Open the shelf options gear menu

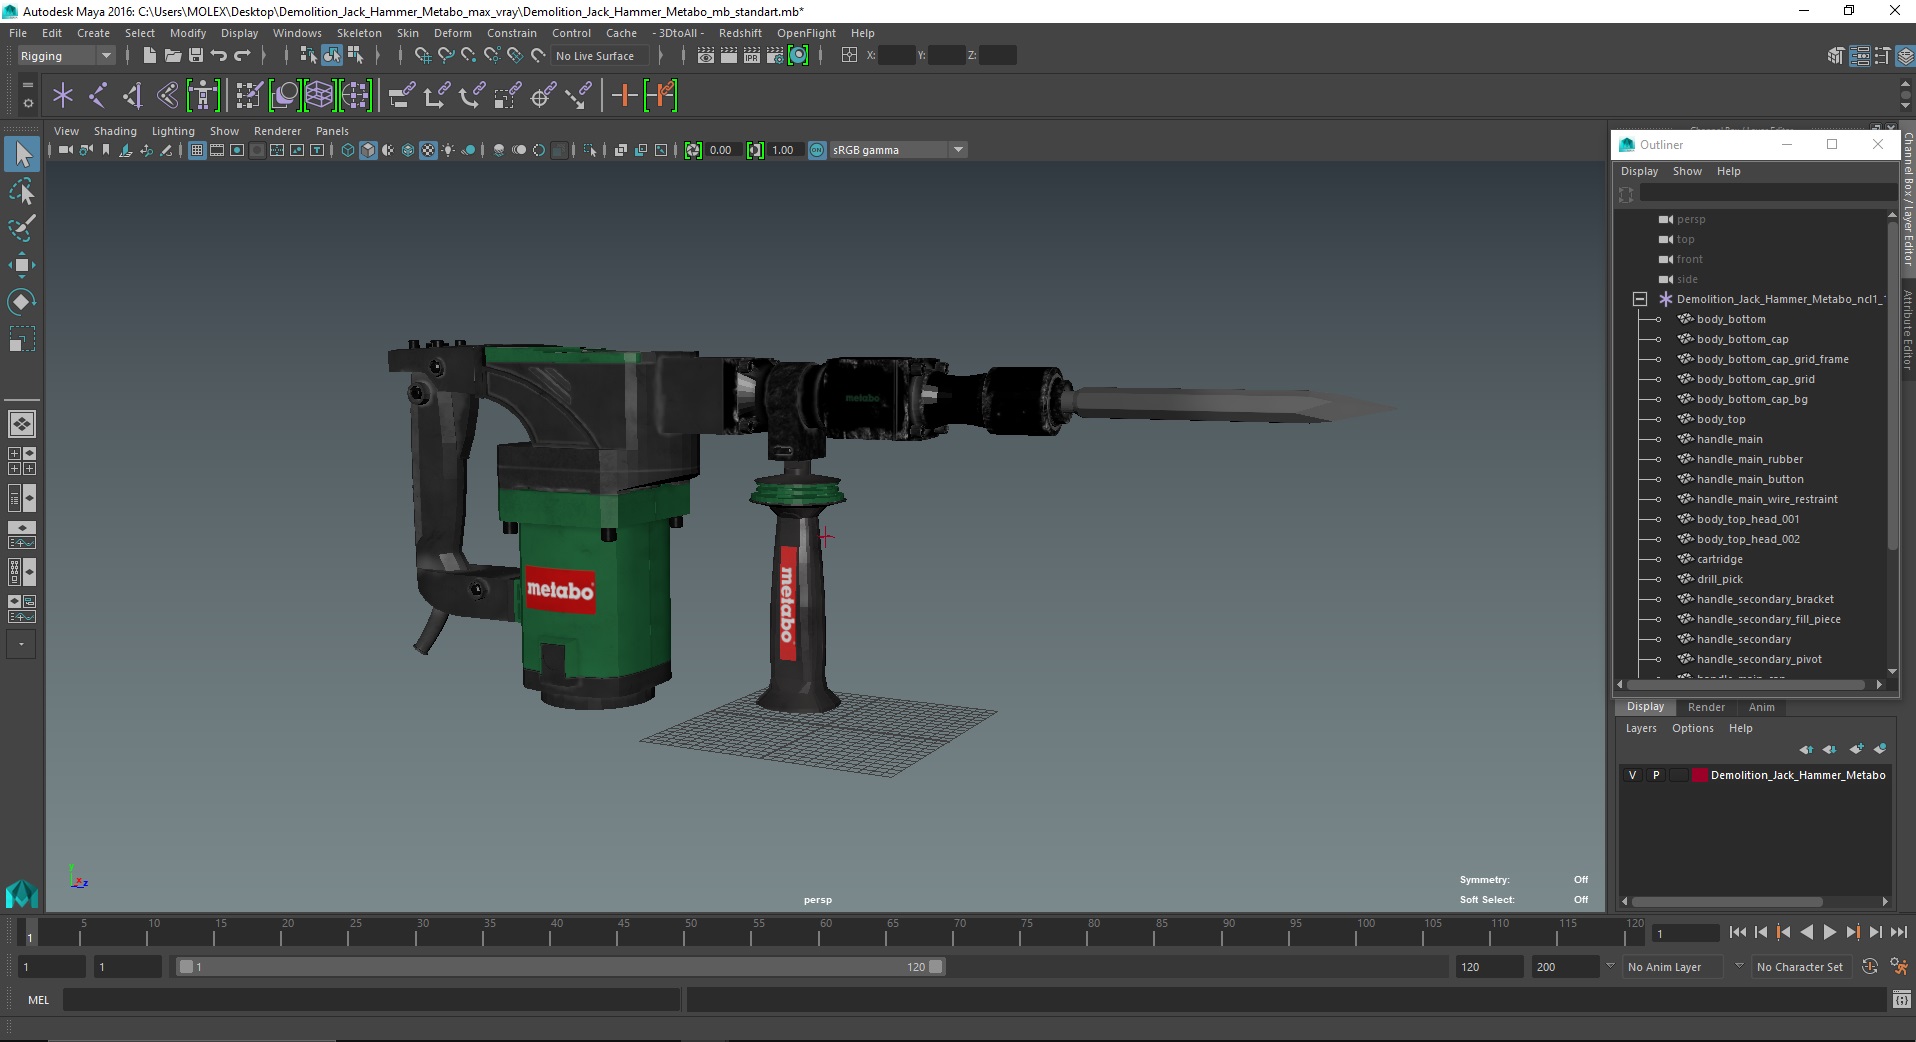[x=28, y=103]
